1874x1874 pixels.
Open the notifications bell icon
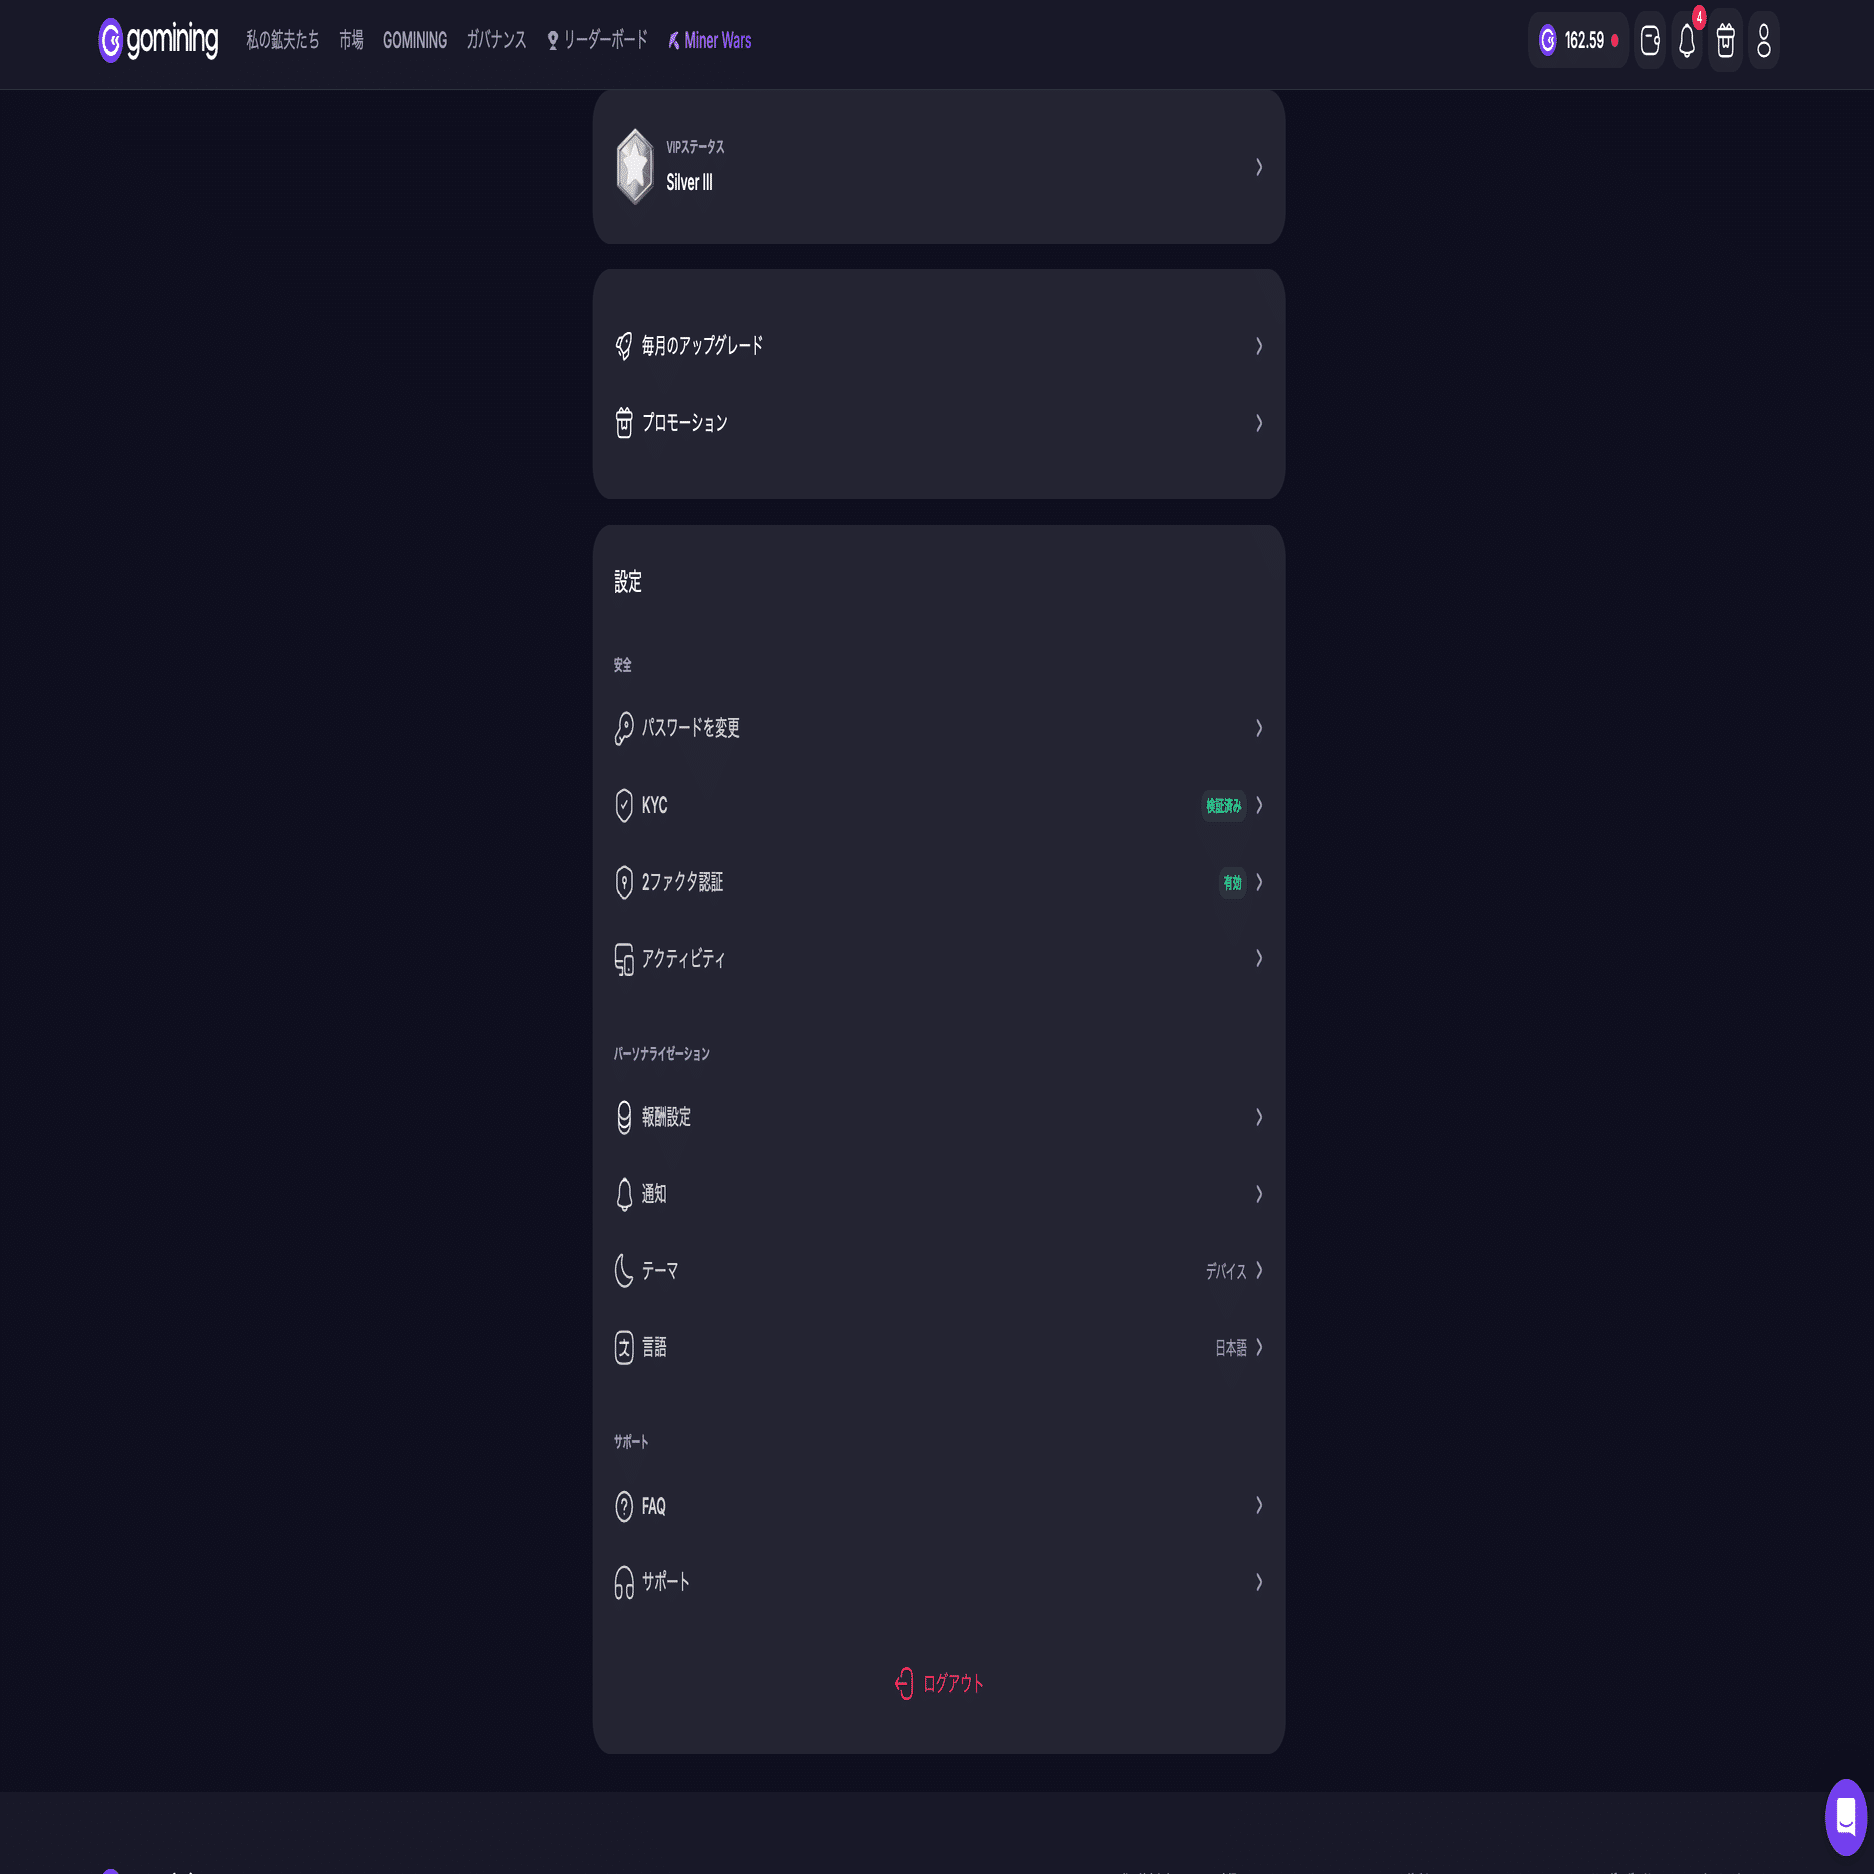click(1687, 41)
